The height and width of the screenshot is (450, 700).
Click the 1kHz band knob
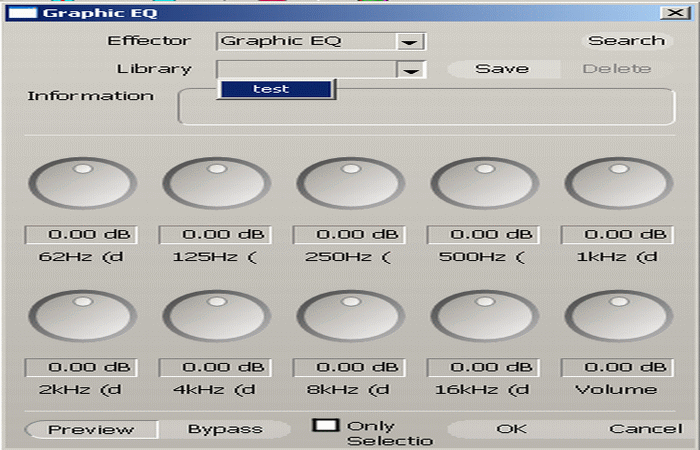[618, 184]
